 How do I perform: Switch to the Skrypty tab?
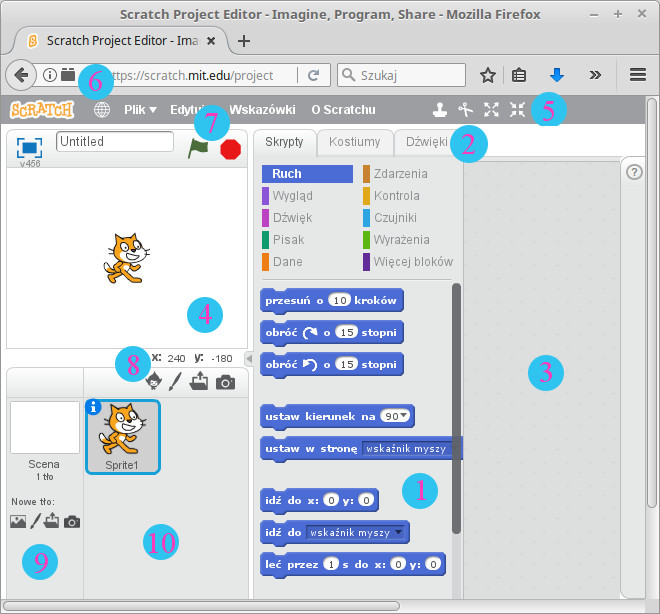[x=284, y=142]
